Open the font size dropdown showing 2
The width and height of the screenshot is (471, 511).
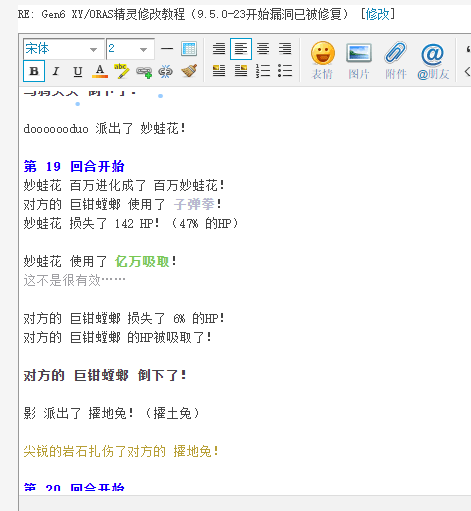(130, 49)
